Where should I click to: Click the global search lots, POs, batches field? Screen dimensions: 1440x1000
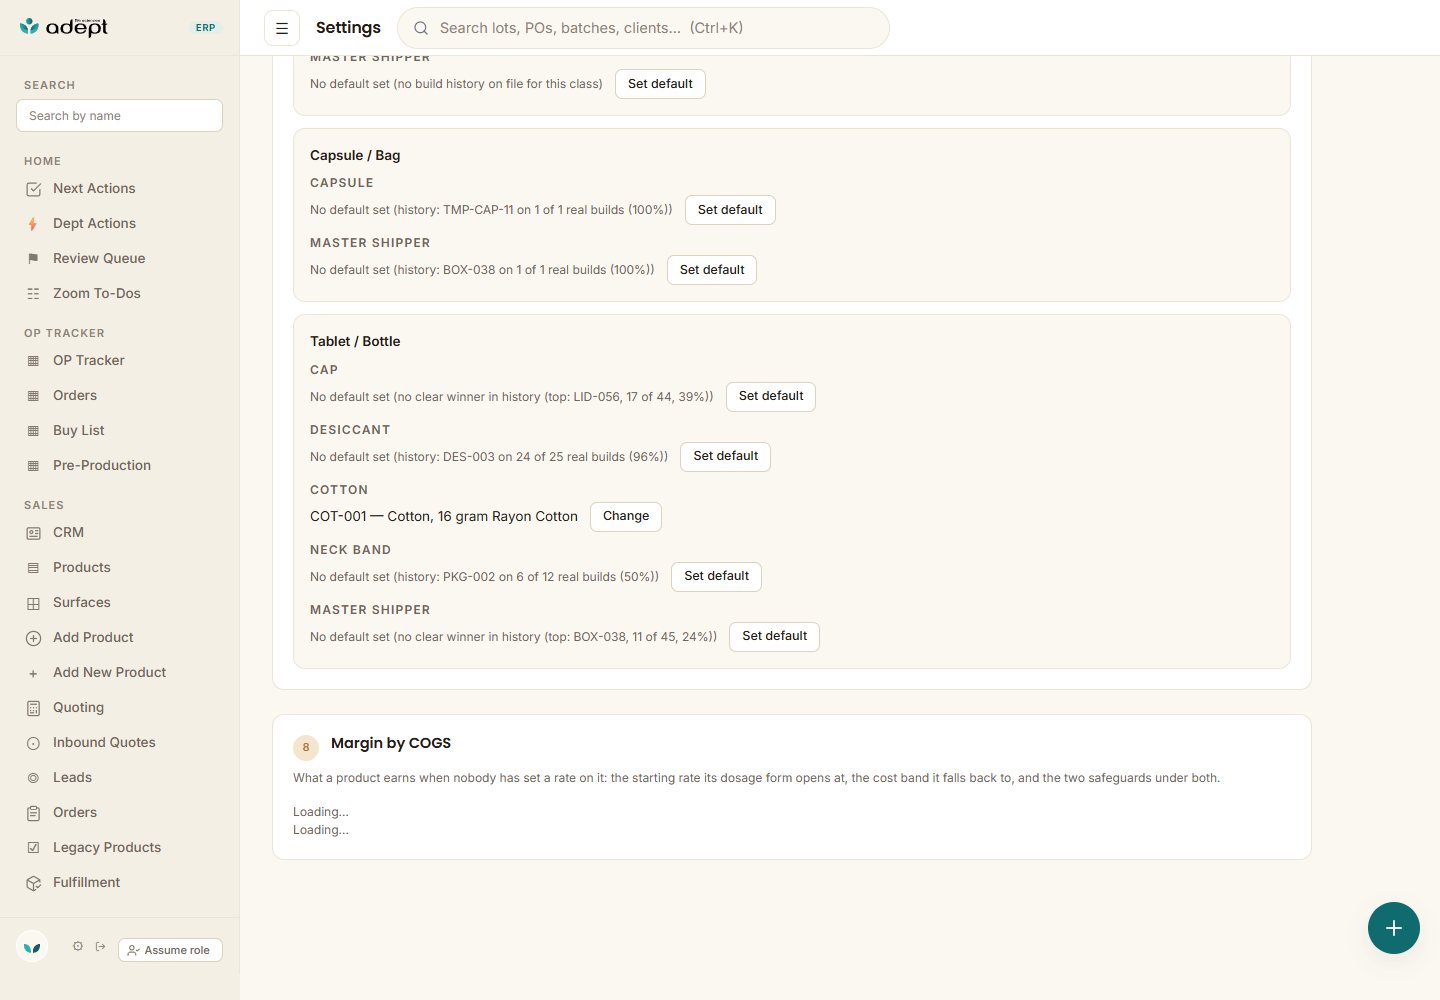[643, 28]
